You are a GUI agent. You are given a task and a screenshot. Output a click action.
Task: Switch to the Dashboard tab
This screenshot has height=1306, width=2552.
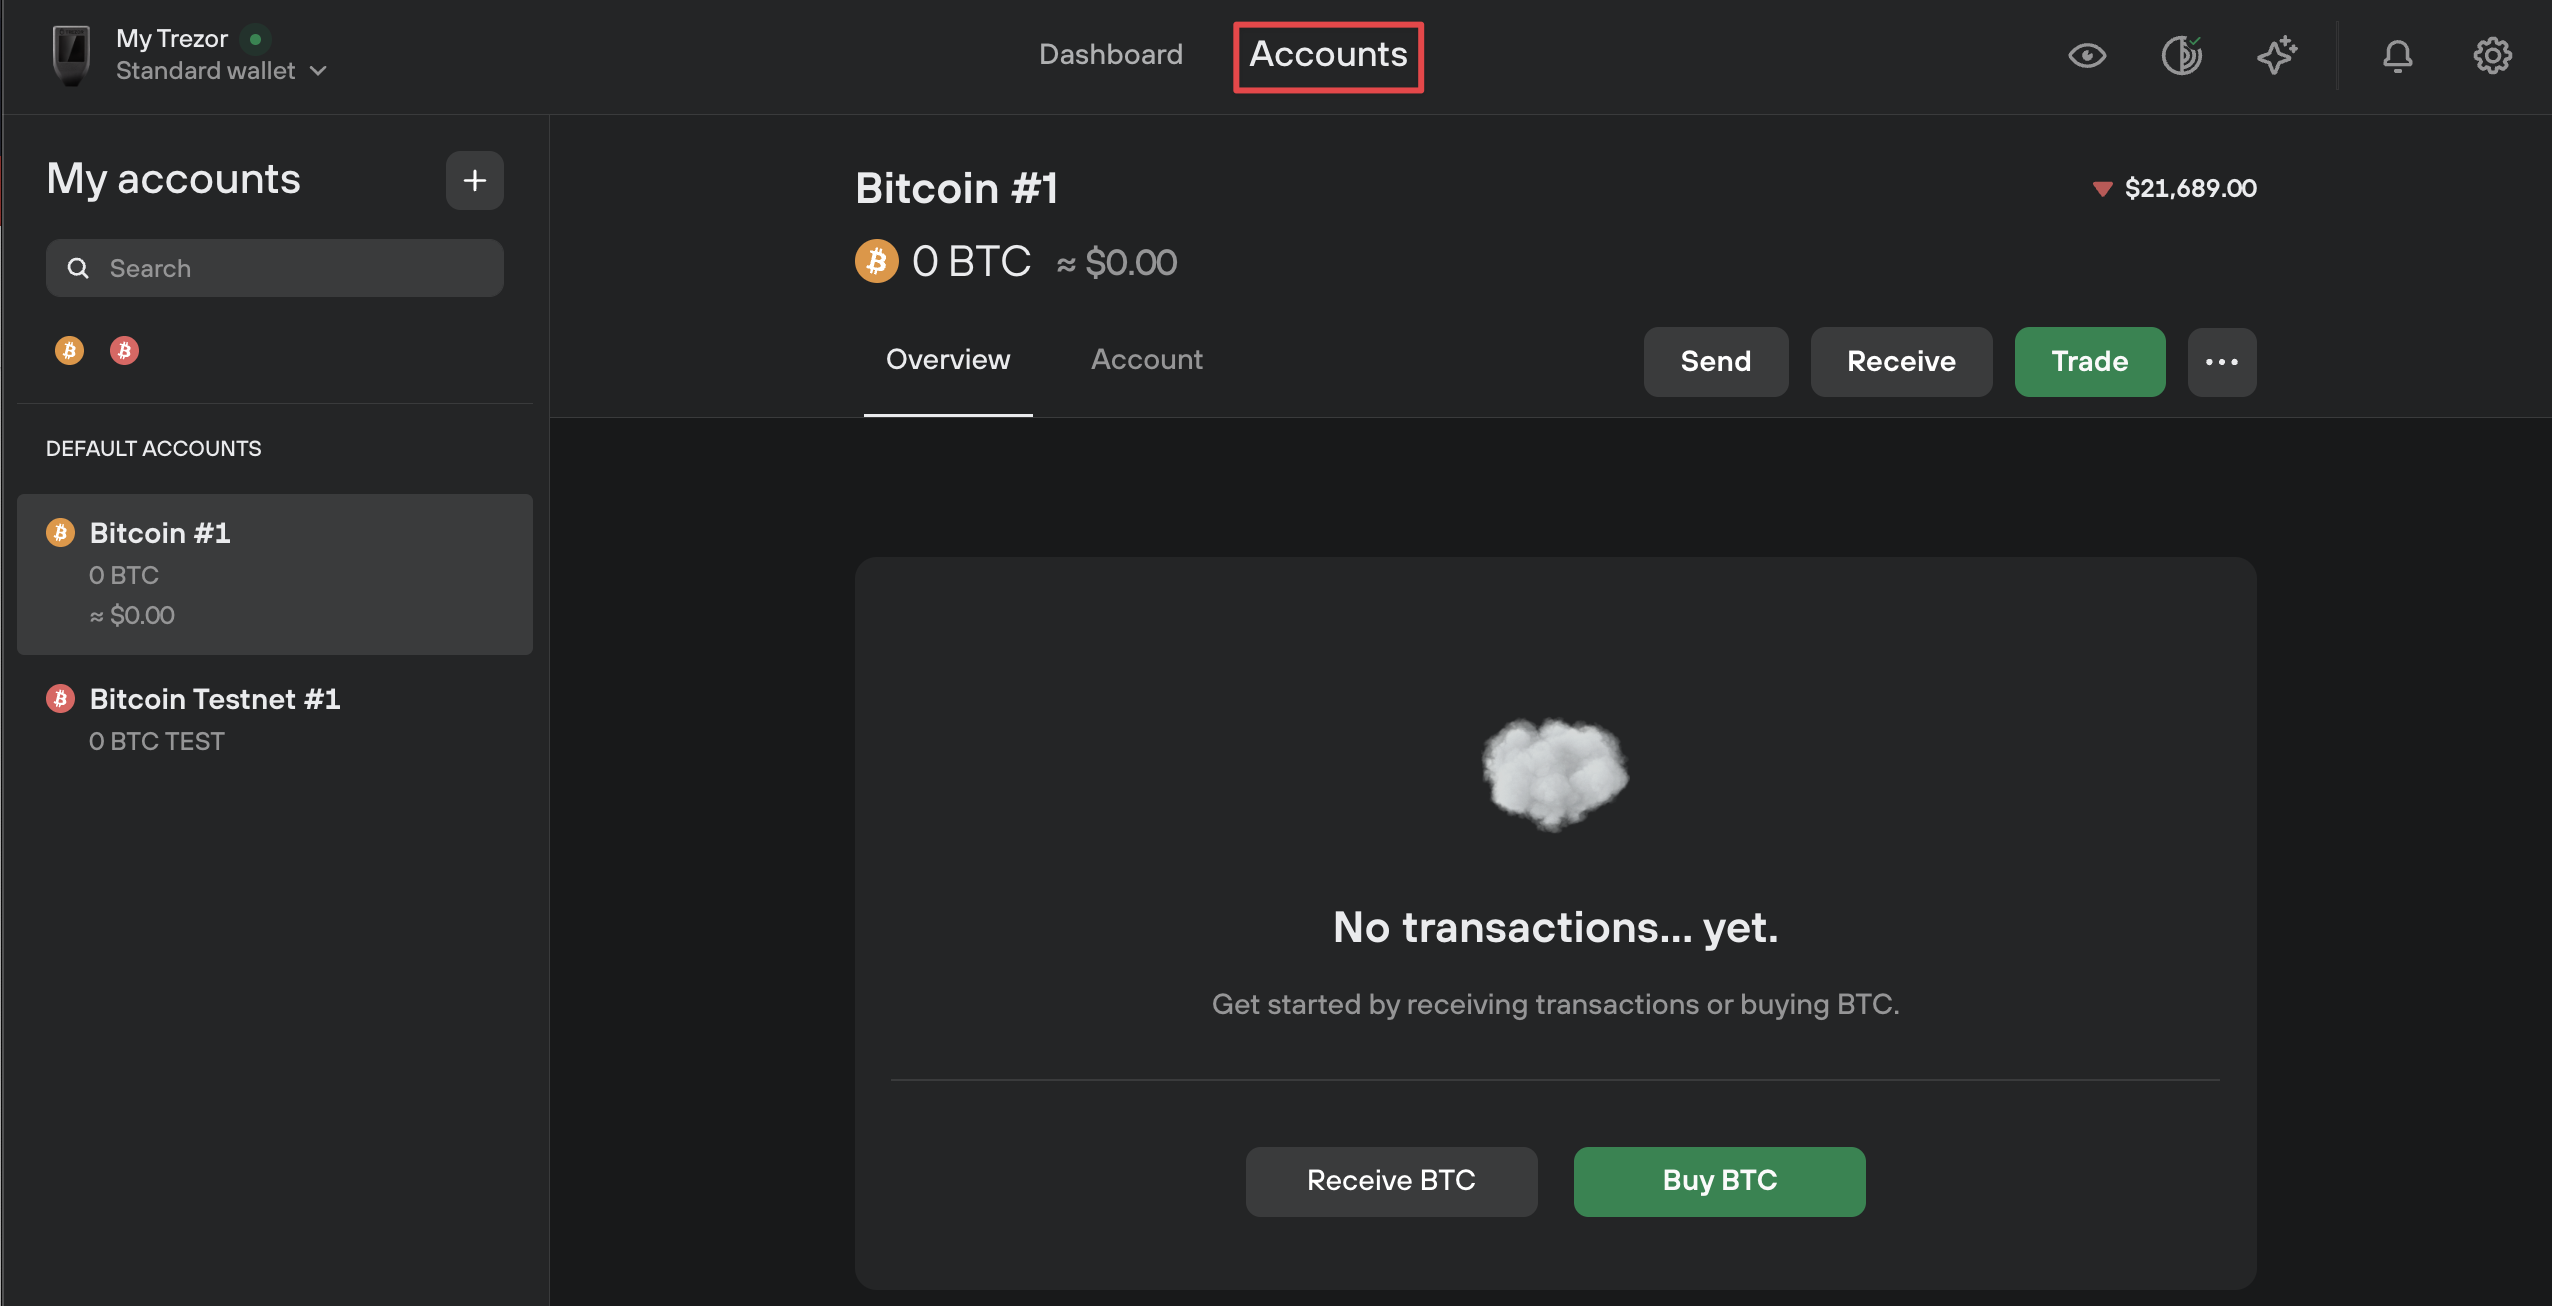tap(1110, 54)
